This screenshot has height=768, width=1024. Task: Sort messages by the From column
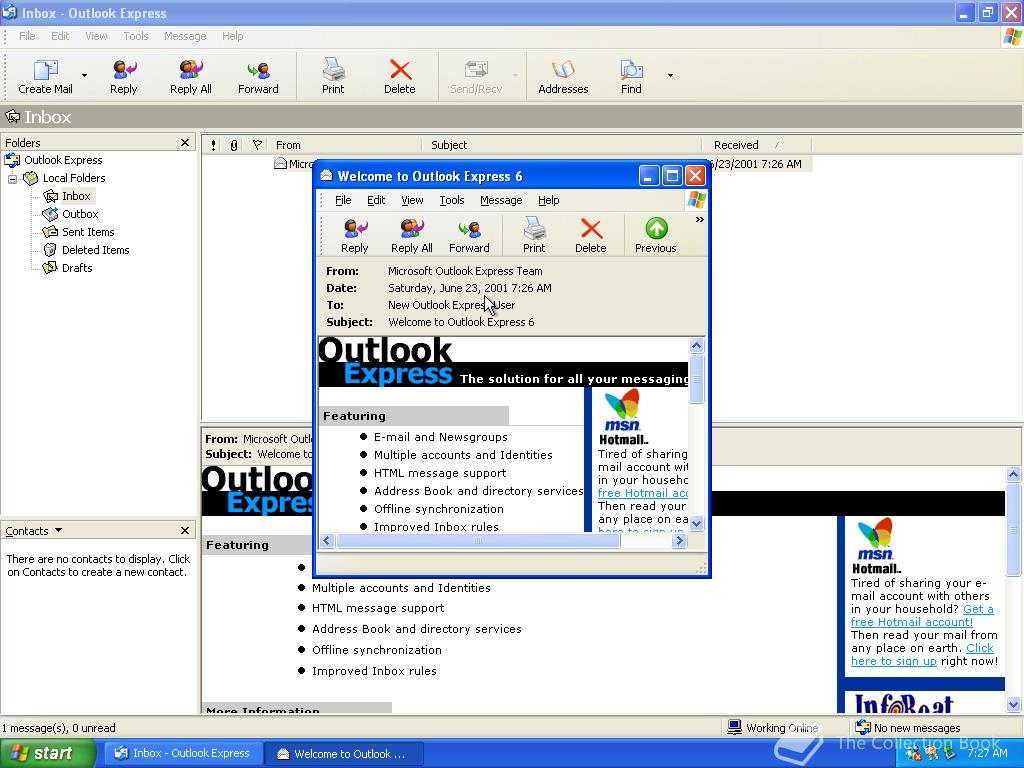coord(345,145)
